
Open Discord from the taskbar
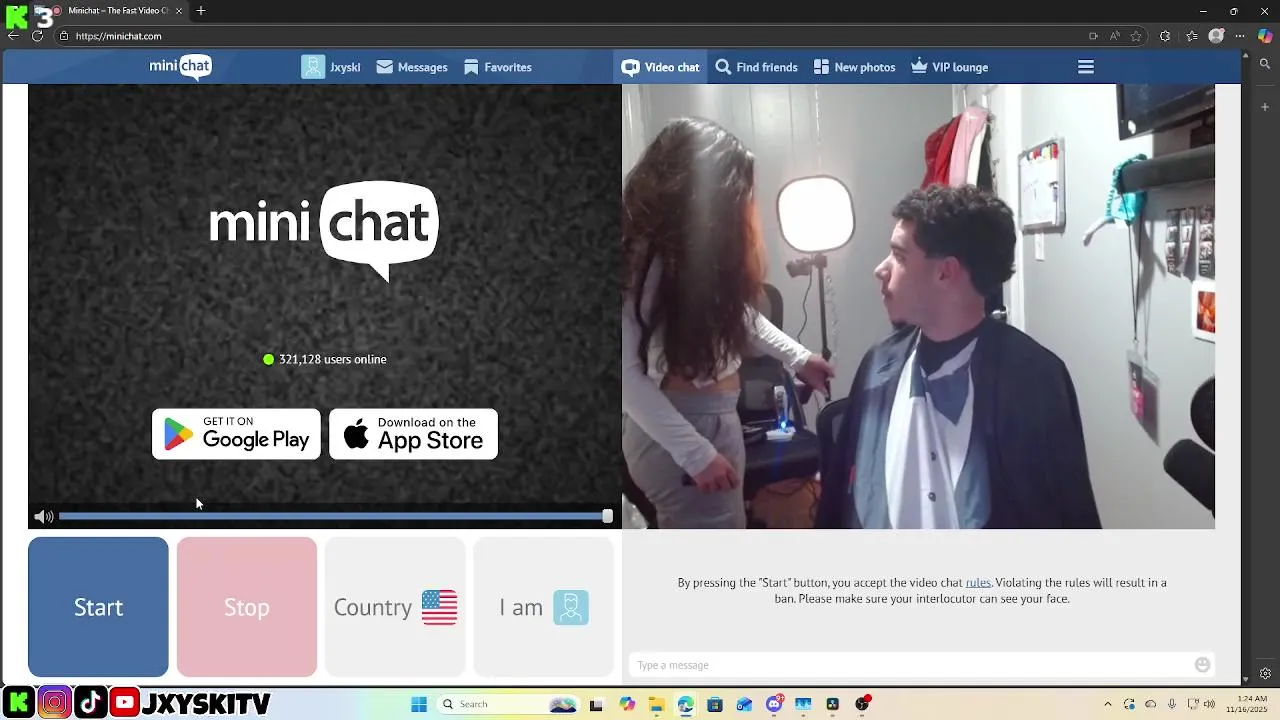coord(774,704)
